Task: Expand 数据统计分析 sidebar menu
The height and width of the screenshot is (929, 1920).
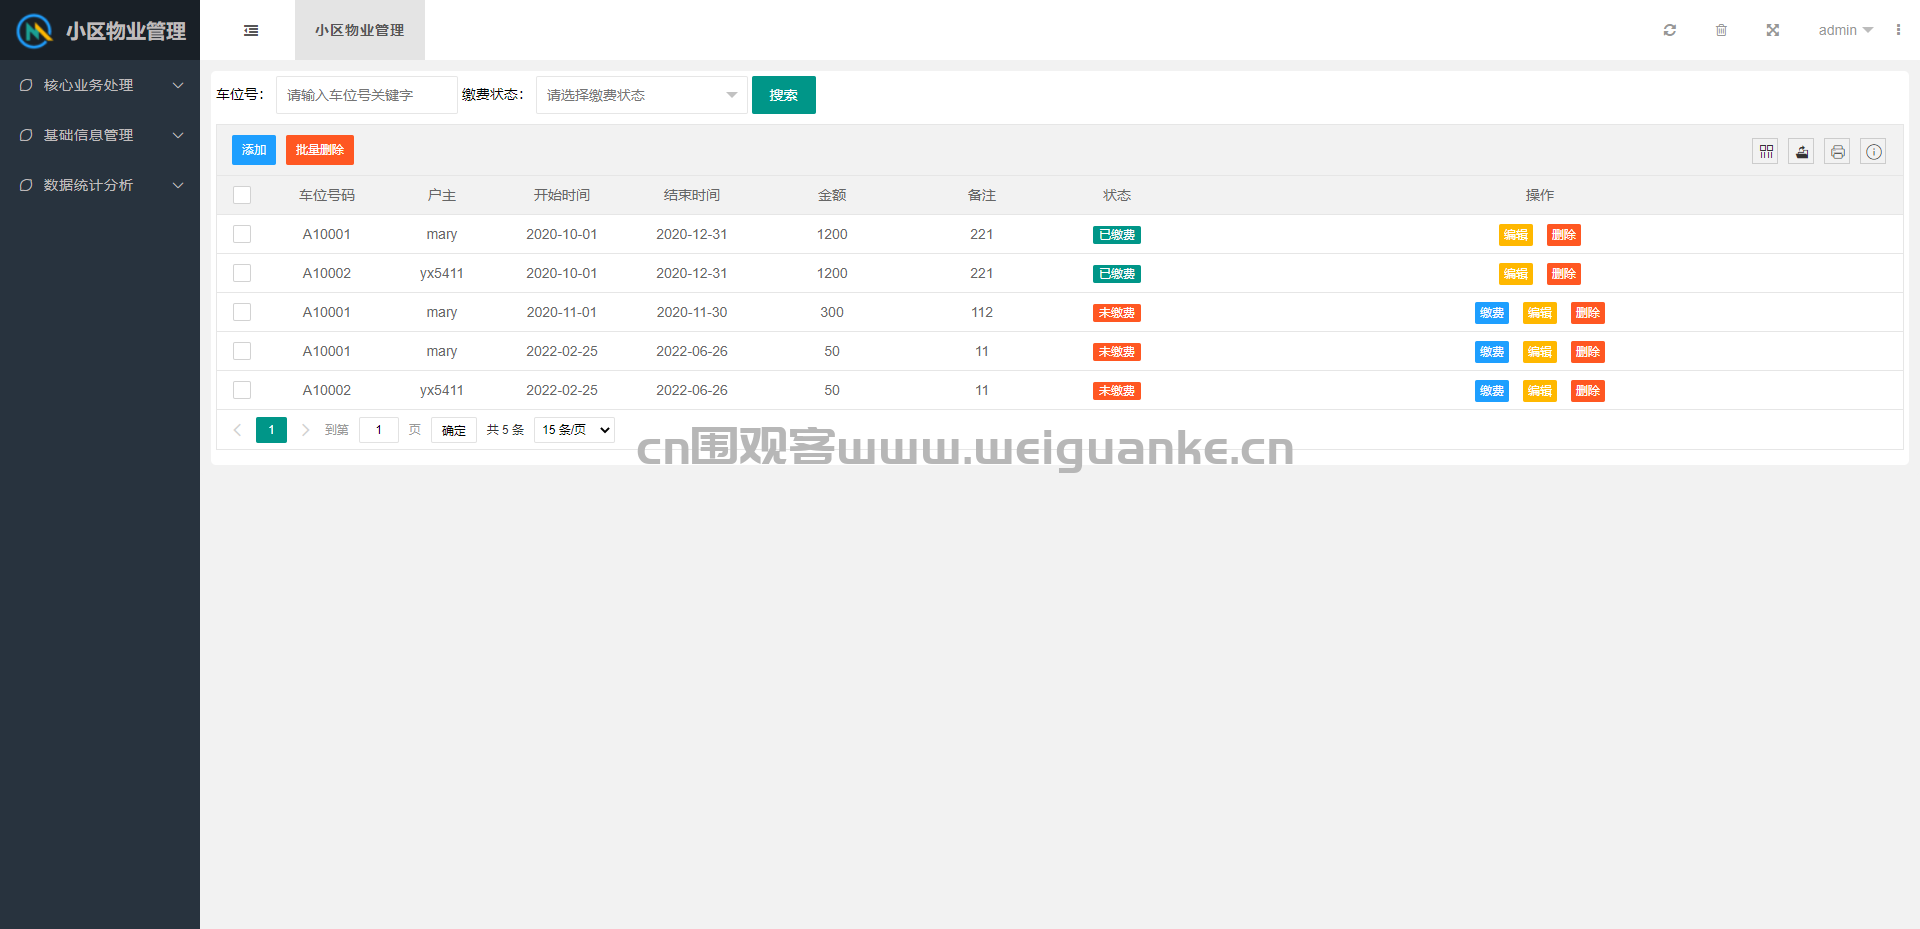Action: [x=100, y=185]
